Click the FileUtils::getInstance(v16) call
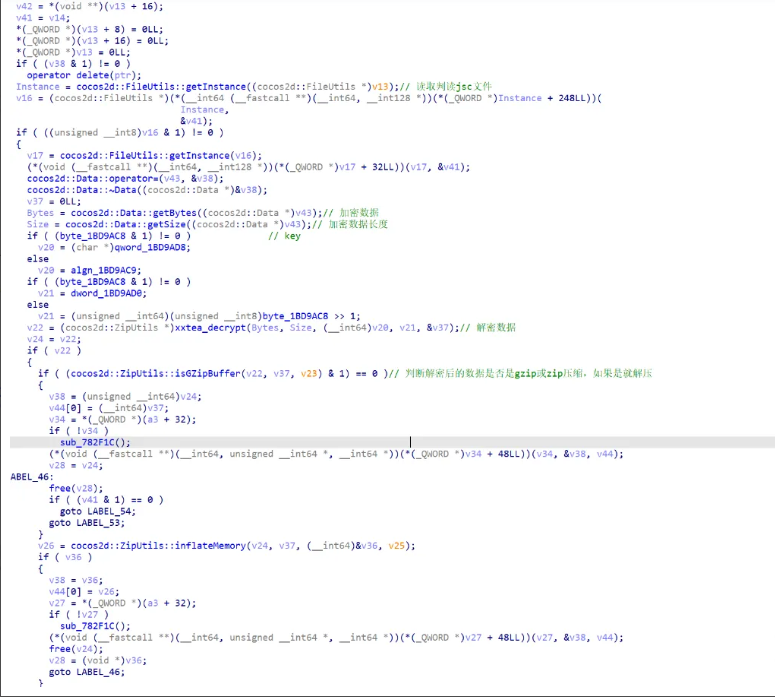The width and height of the screenshot is (775, 697). pos(161,156)
